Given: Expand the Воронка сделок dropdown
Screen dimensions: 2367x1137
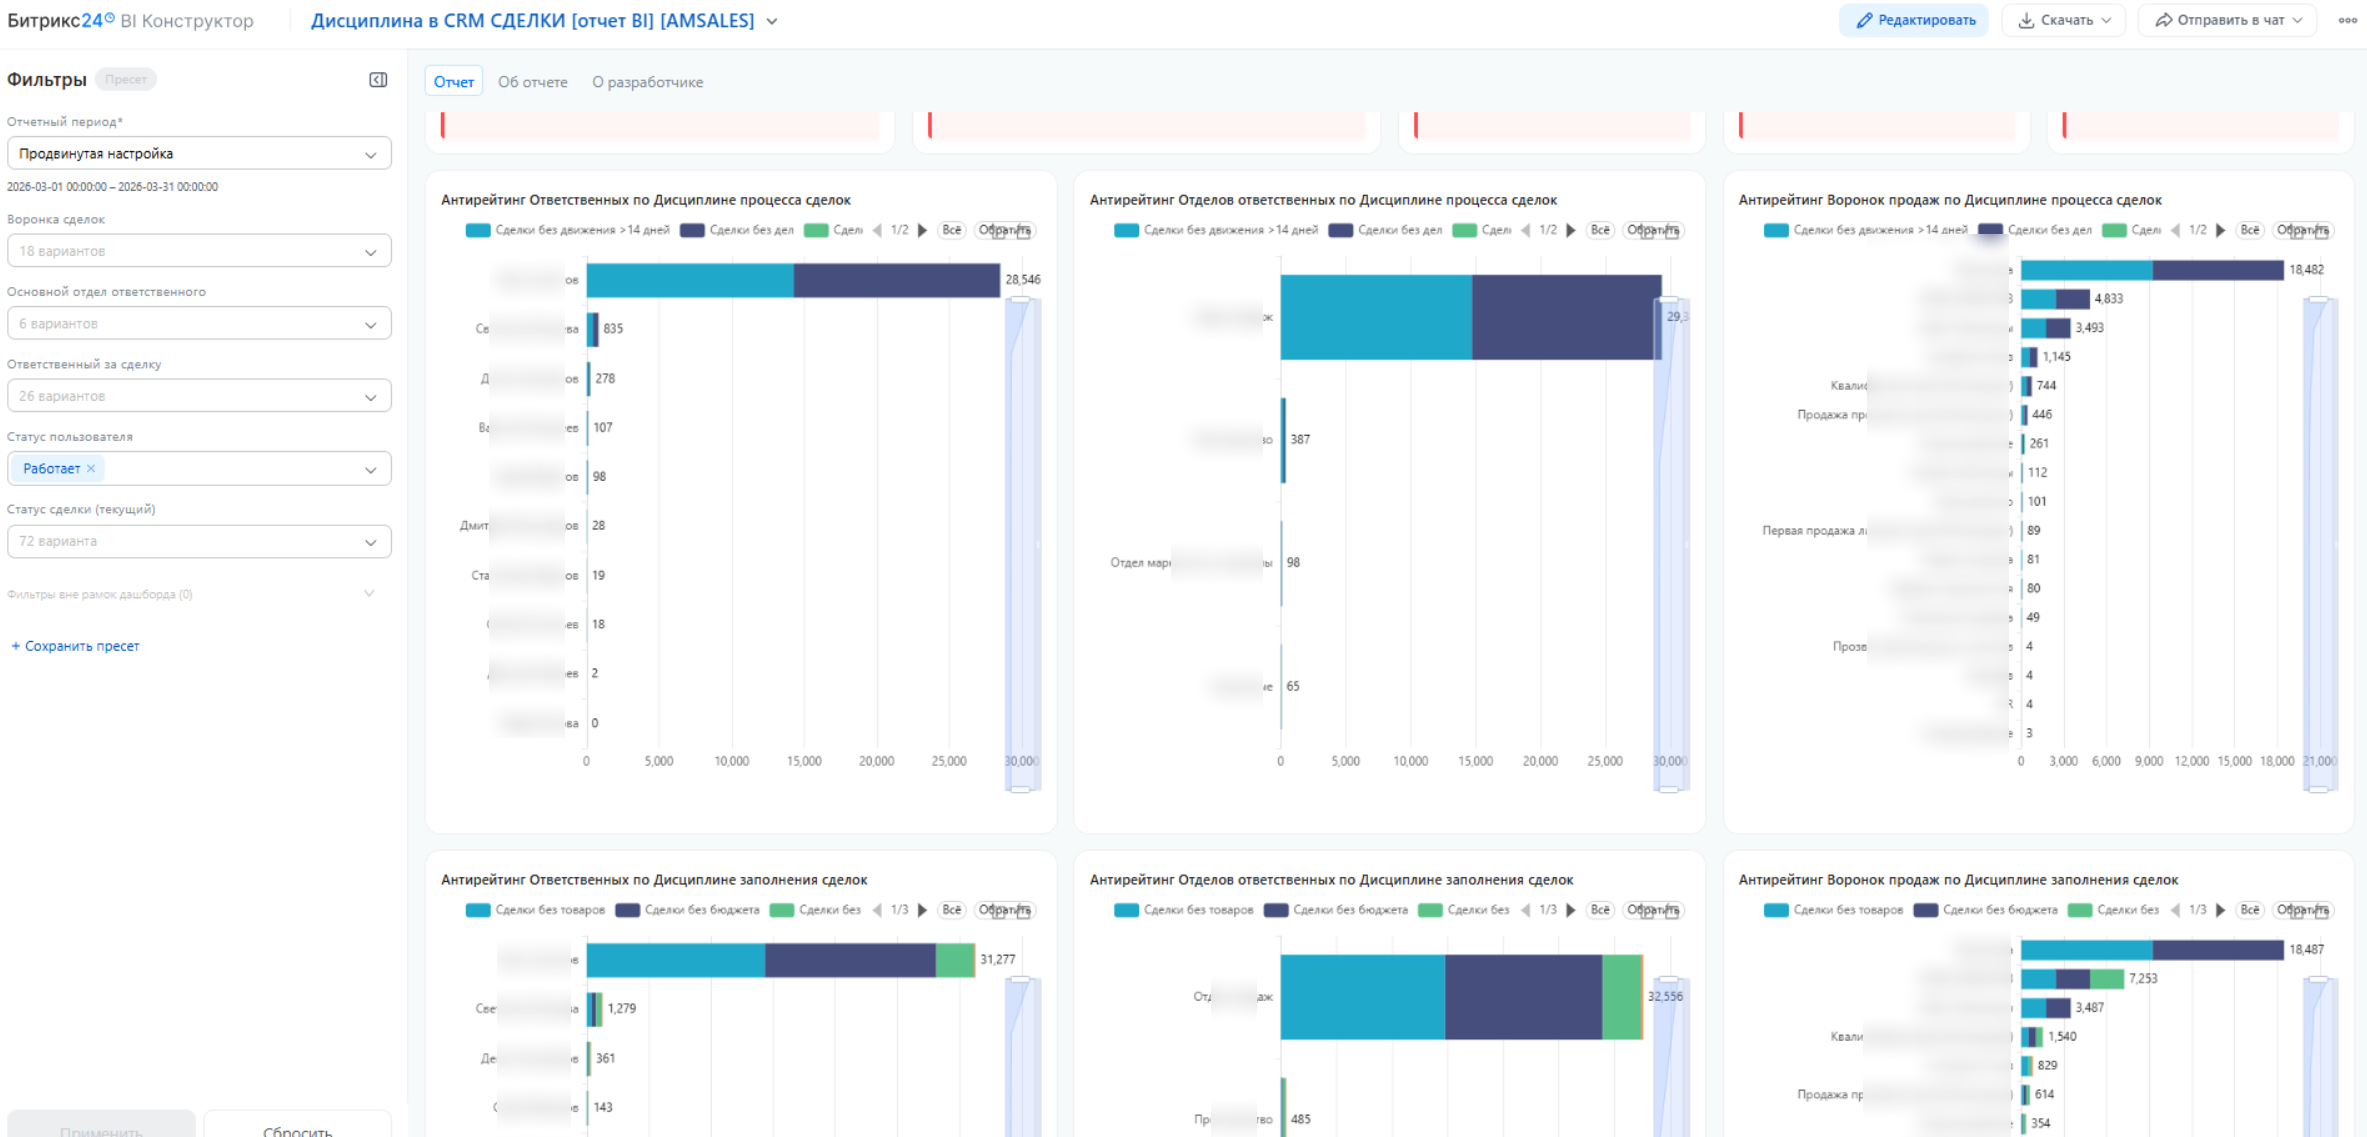Looking at the screenshot, I should point(198,251).
